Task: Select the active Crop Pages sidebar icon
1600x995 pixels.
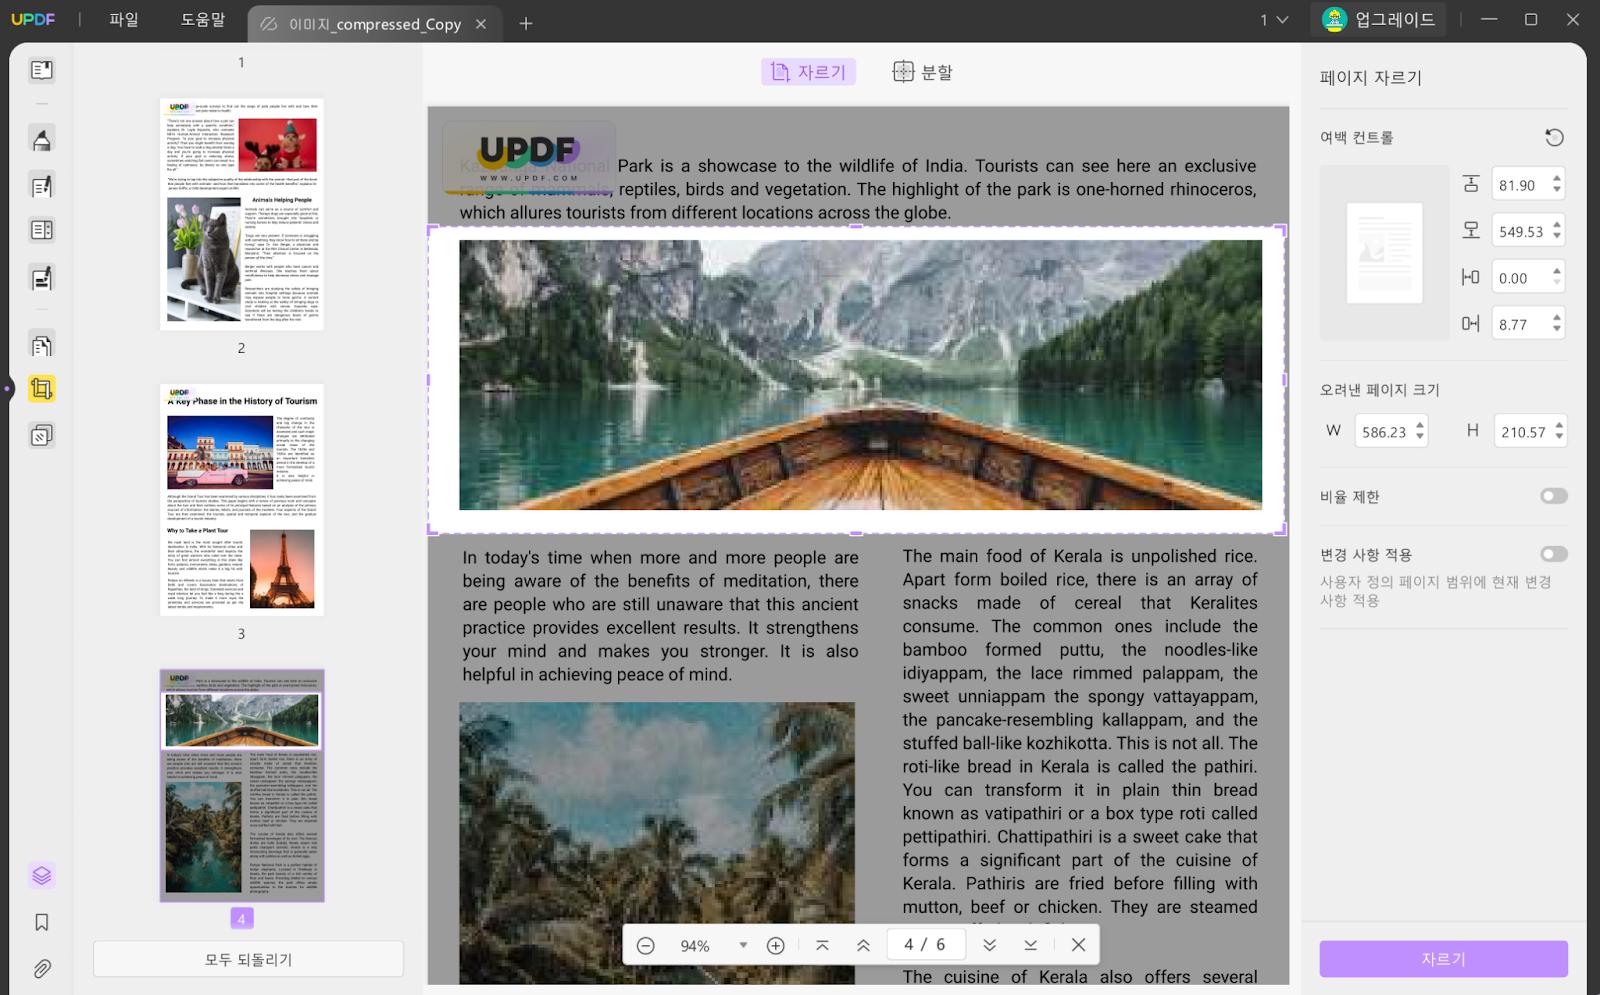Action: tap(41, 389)
